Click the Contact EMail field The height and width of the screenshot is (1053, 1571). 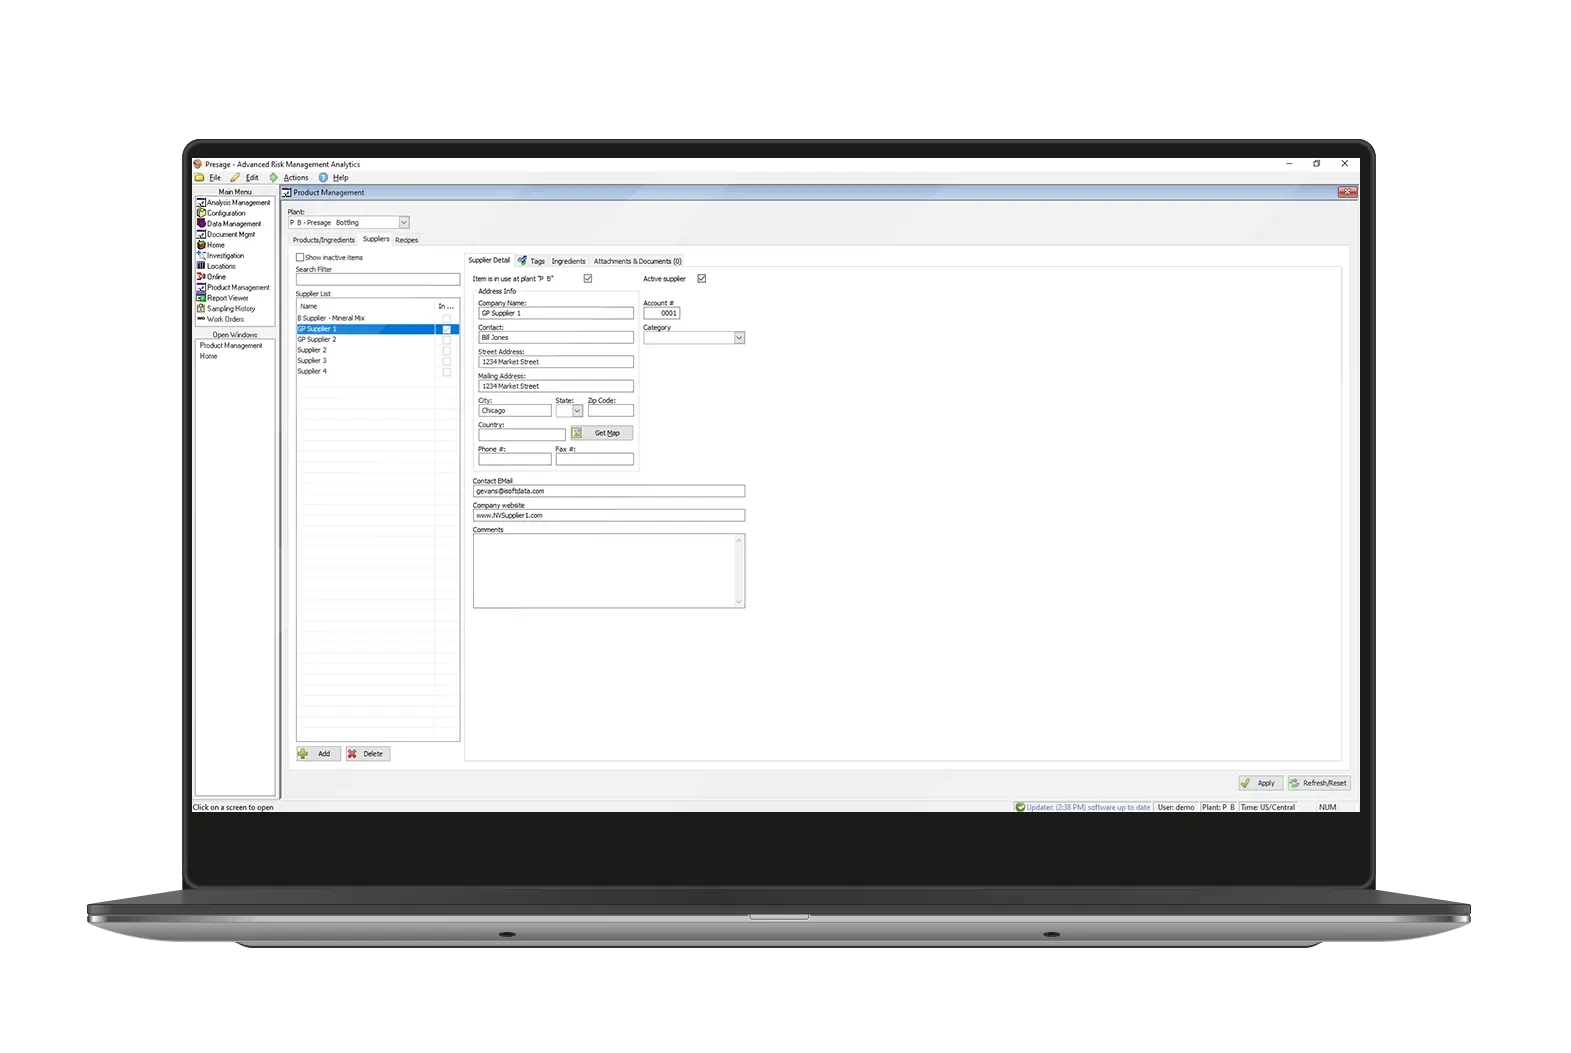pos(609,491)
